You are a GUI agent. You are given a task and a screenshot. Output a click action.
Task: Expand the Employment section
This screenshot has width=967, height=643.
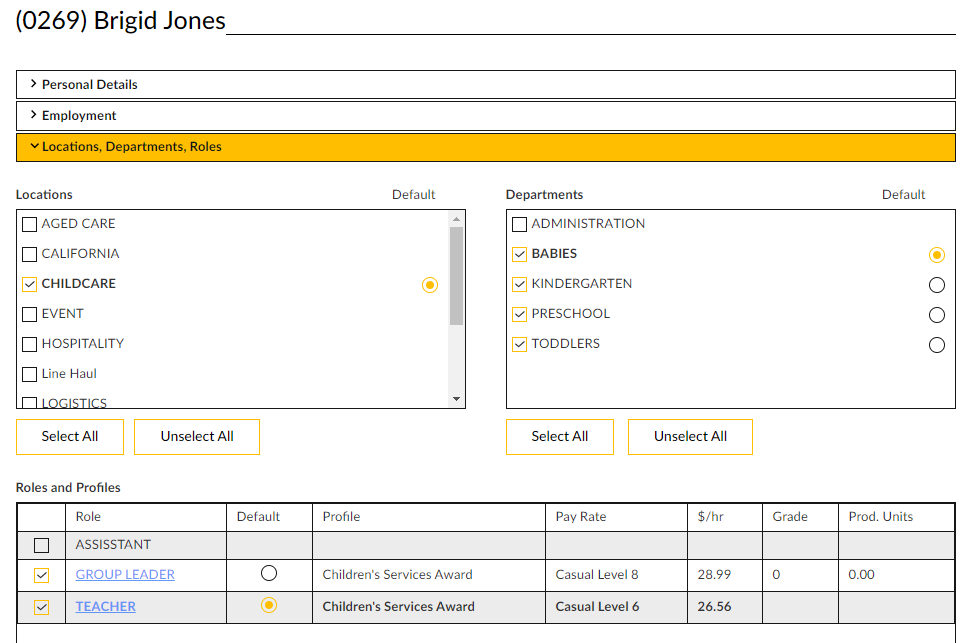pos(78,116)
